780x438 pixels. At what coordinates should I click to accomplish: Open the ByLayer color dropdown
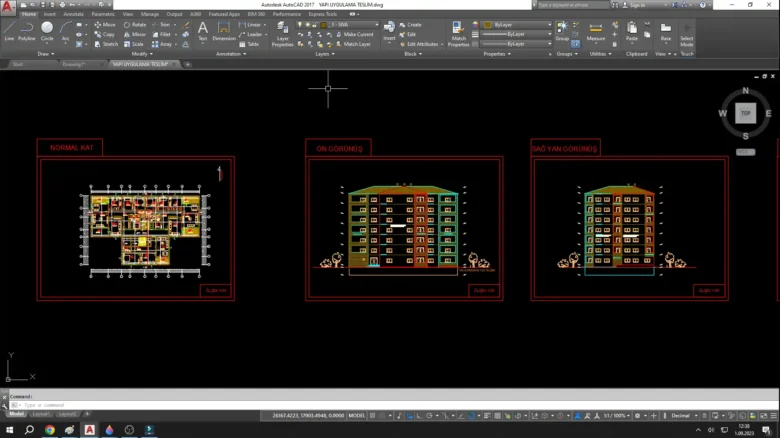[517, 24]
